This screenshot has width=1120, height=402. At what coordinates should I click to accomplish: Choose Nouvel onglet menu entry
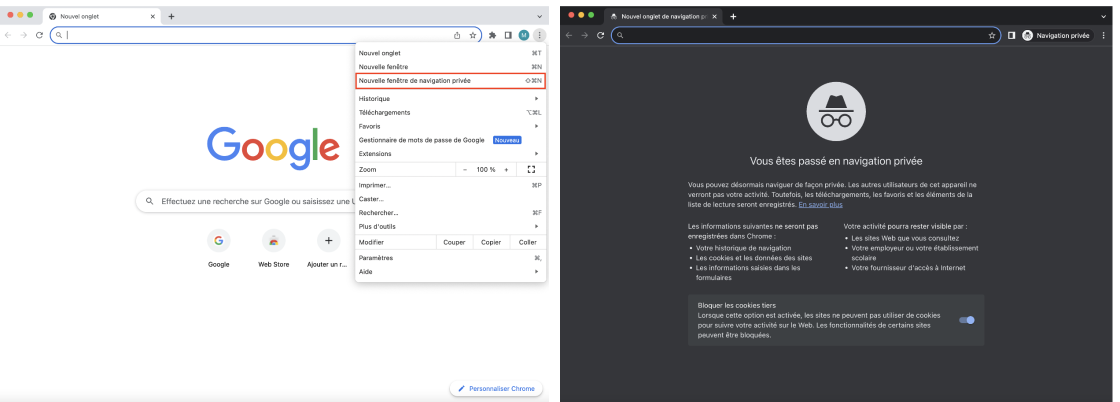451,53
